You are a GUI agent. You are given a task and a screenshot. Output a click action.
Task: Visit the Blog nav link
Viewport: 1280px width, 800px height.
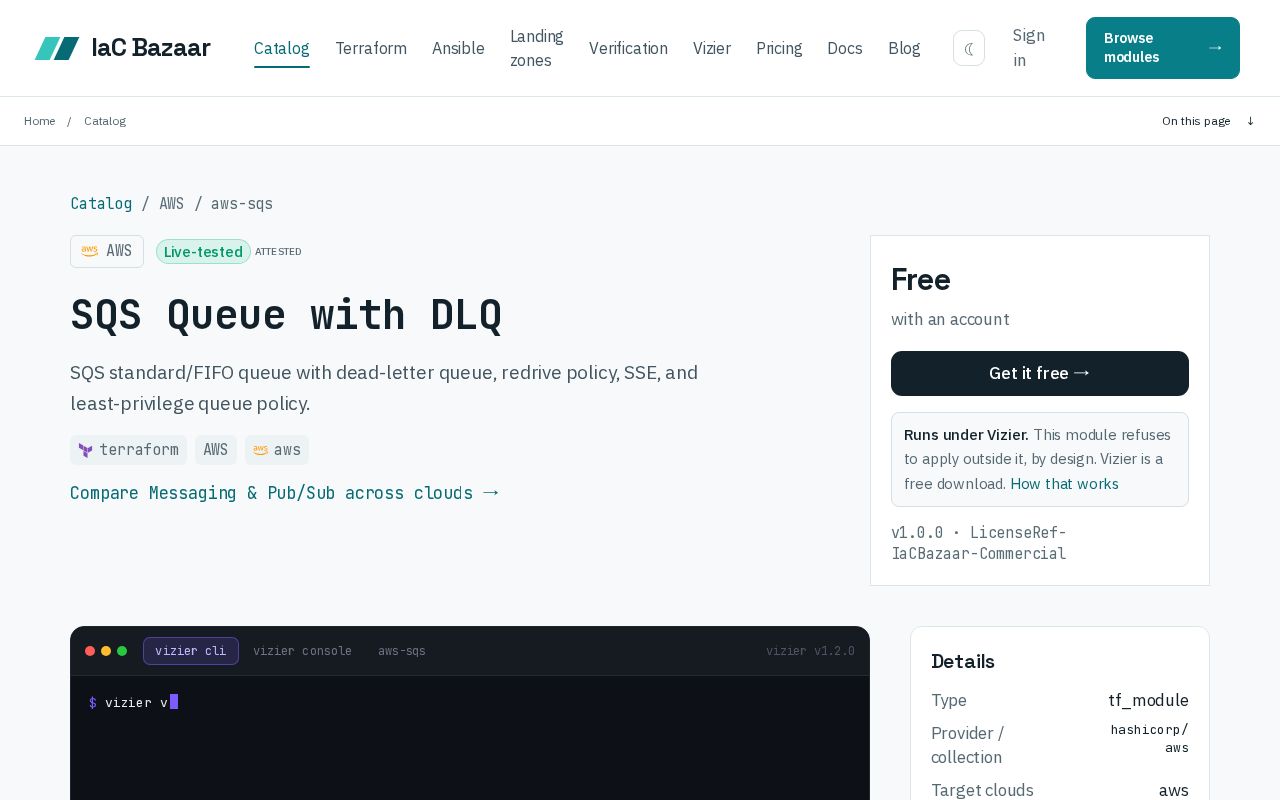[904, 48]
